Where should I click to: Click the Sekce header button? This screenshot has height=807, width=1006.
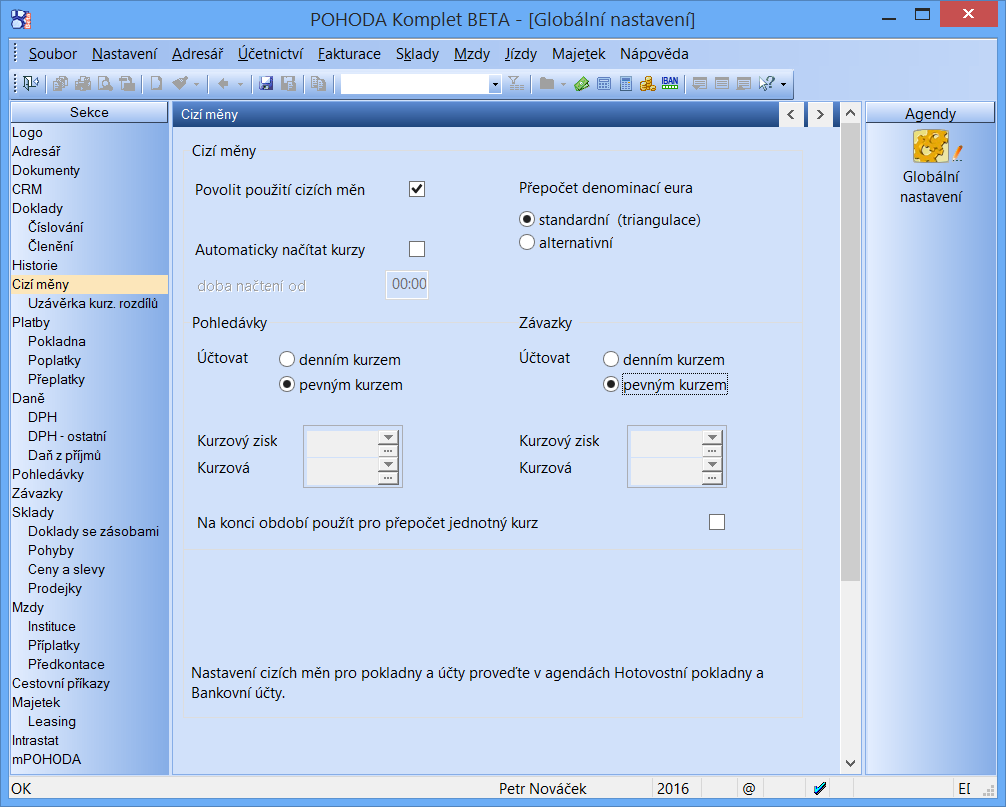(x=89, y=112)
